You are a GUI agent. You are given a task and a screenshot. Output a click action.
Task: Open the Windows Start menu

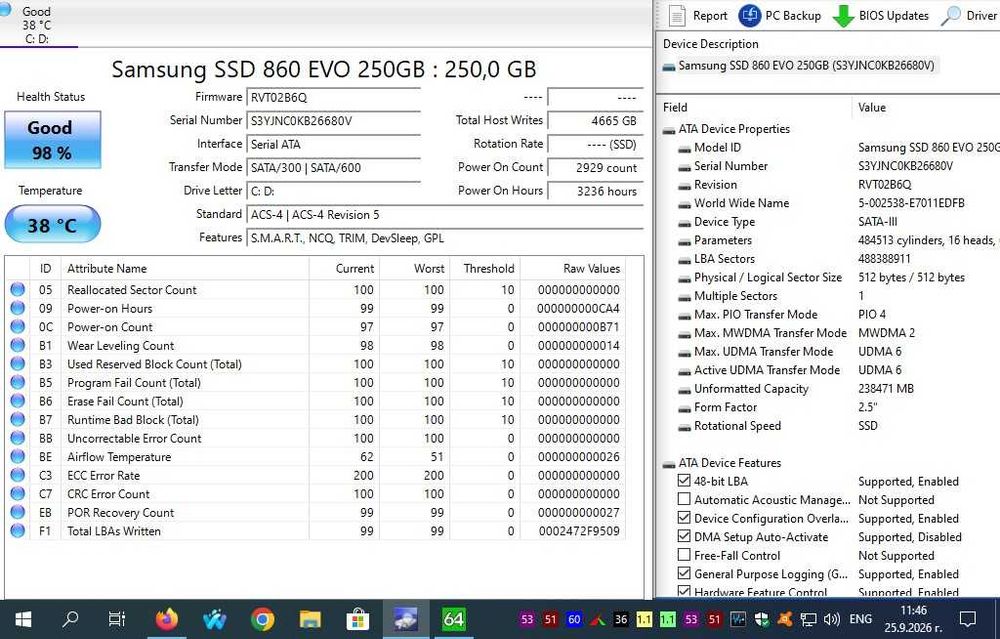pyautogui.click(x=23, y=619)
